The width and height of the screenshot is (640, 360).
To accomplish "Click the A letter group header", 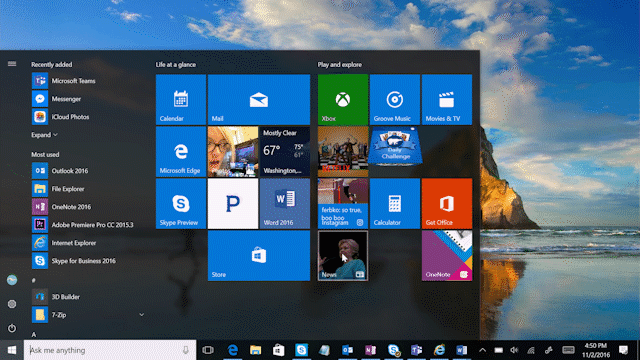I will click(34, 334).
